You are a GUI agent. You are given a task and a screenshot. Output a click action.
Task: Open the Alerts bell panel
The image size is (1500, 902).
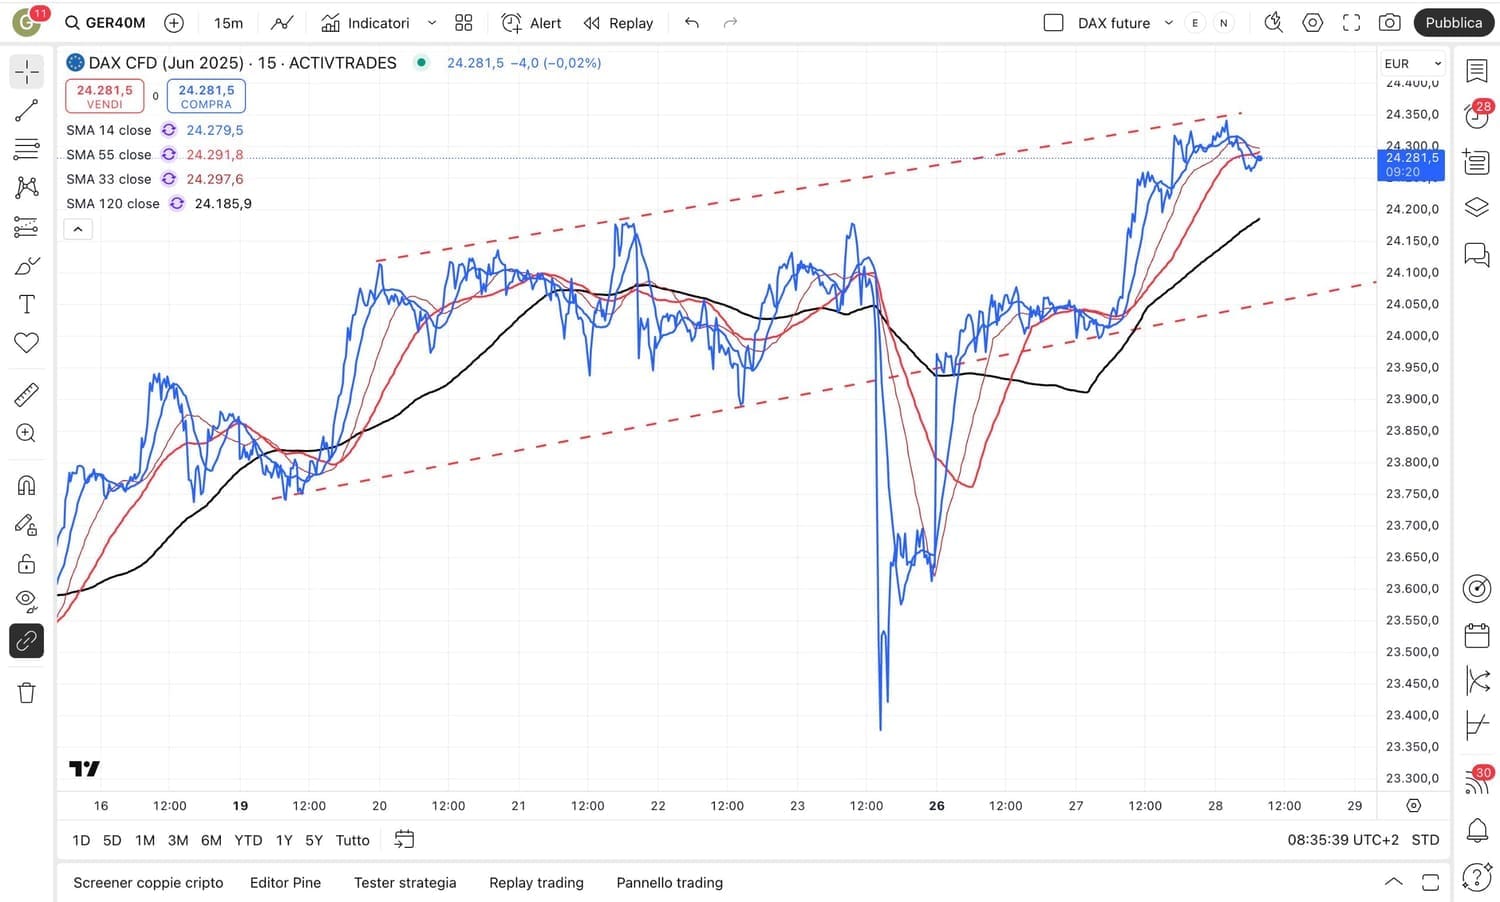(1477, 829)
